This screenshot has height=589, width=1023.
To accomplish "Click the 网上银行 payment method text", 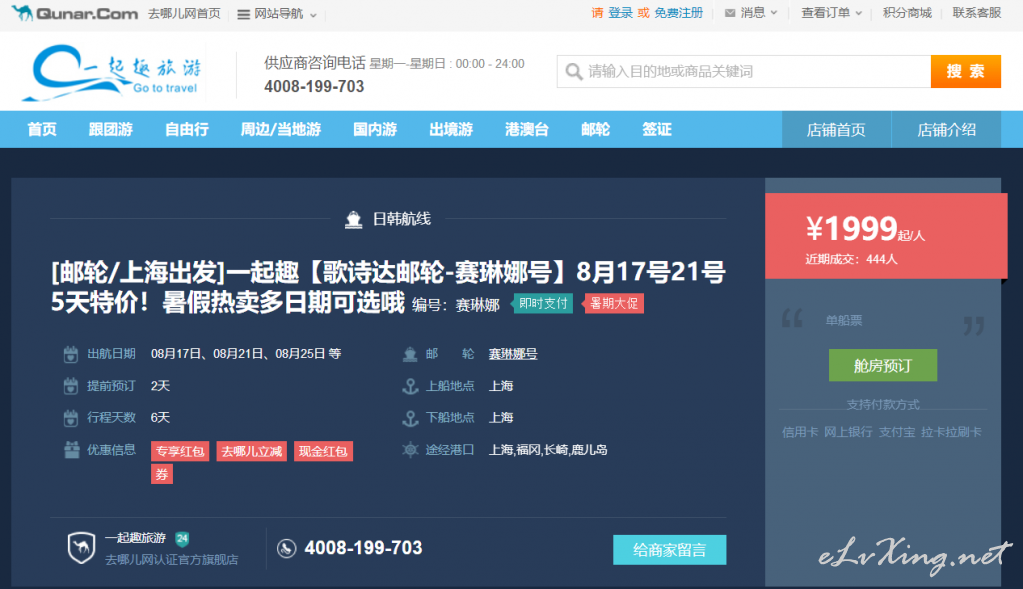I will tap(848, 432).
